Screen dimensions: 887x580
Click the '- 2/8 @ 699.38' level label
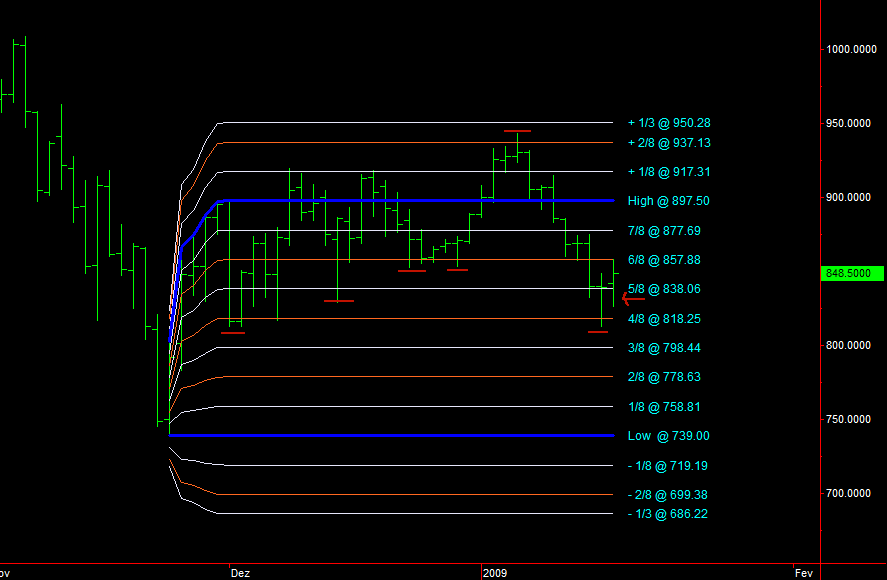point(668,495)
